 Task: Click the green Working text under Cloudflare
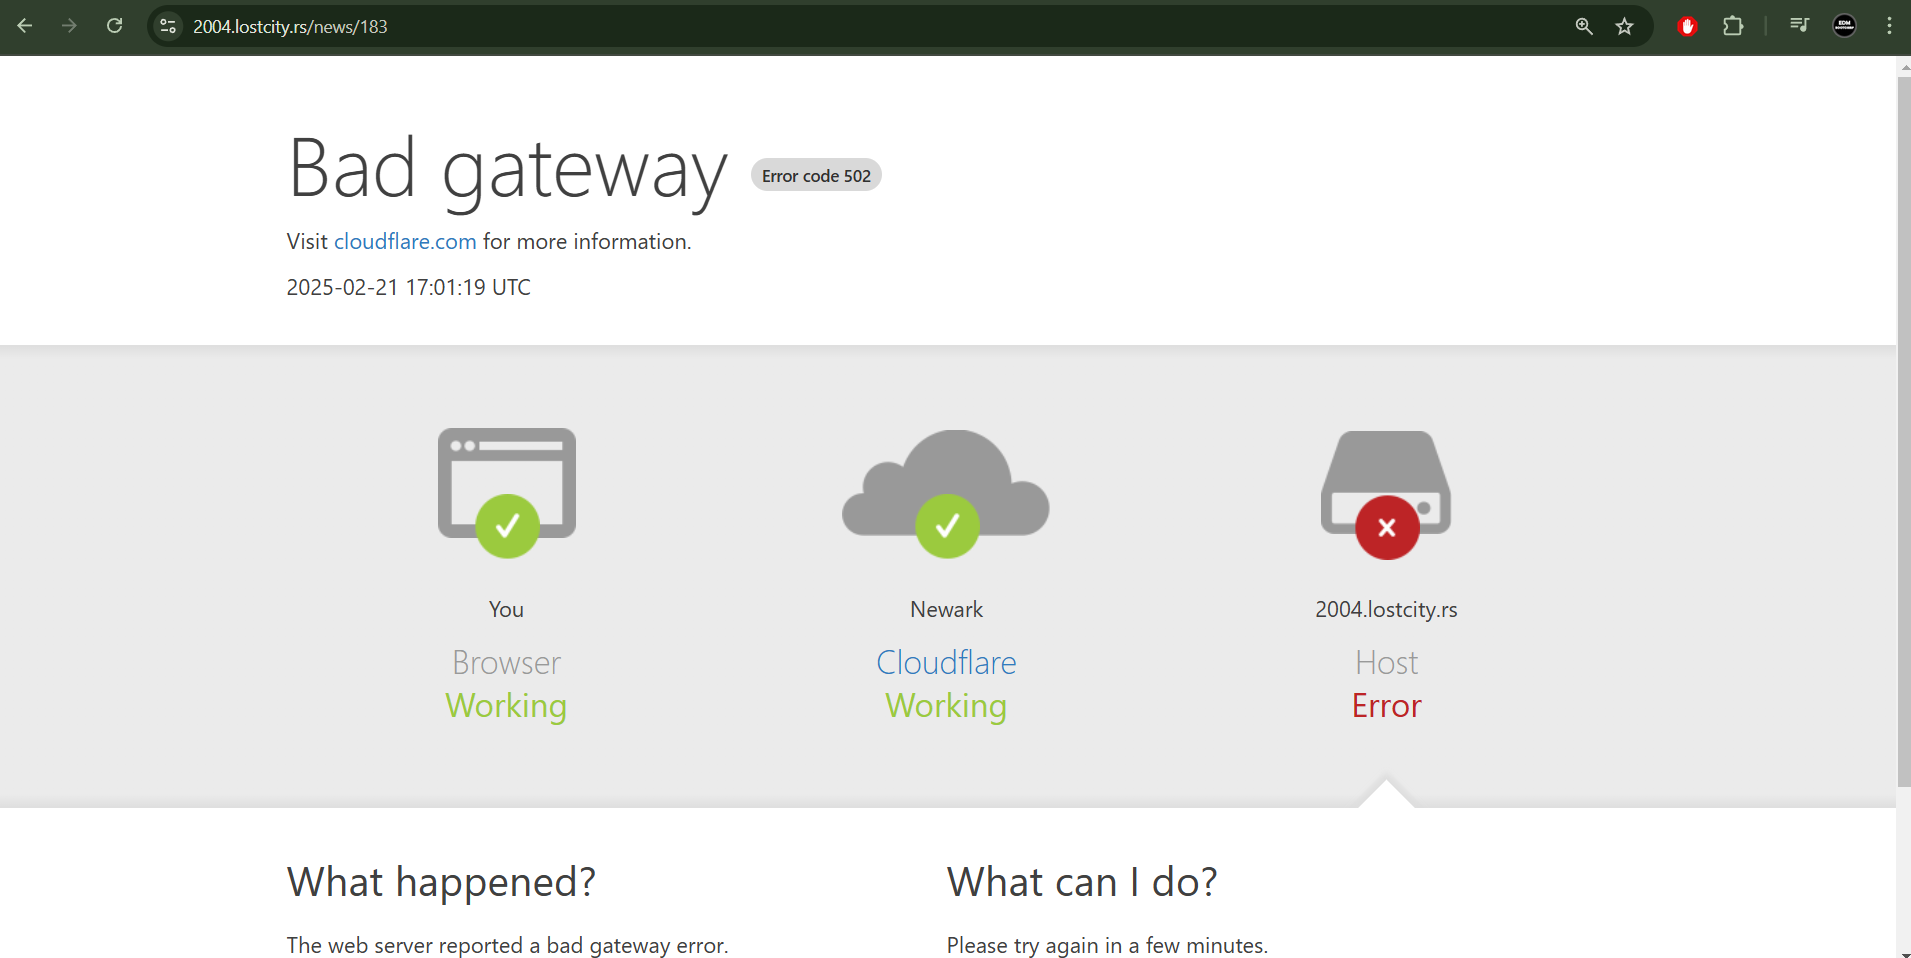coord(946,706)
